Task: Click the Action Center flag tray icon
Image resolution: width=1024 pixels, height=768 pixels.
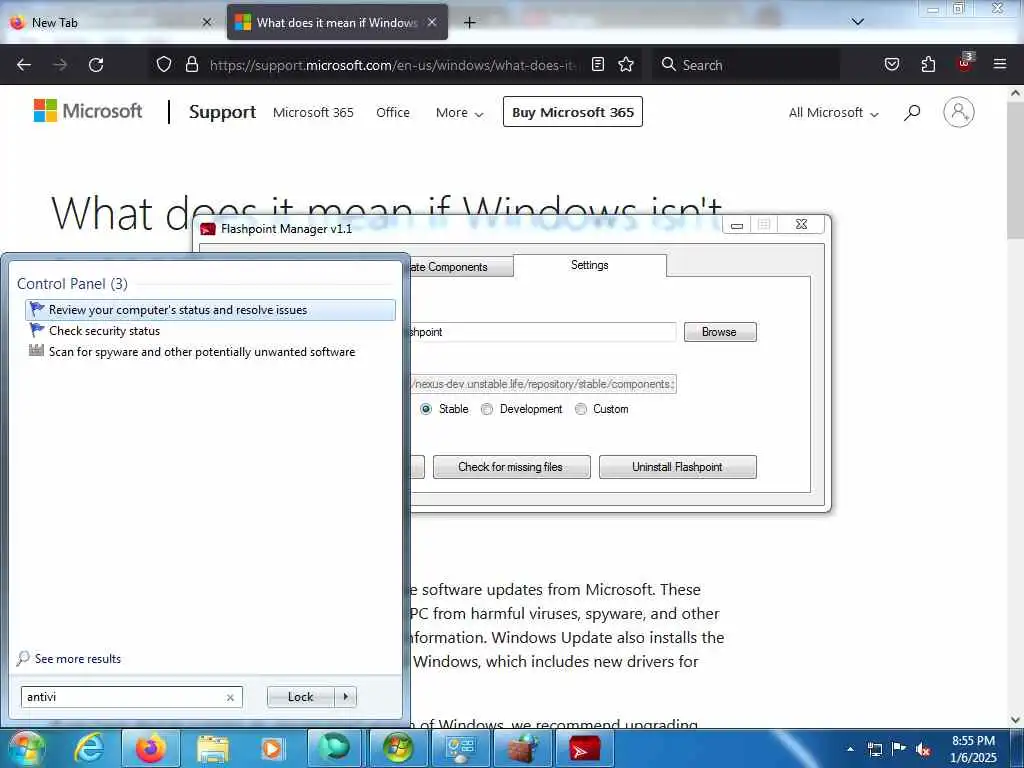Action: tap(899, 748)
